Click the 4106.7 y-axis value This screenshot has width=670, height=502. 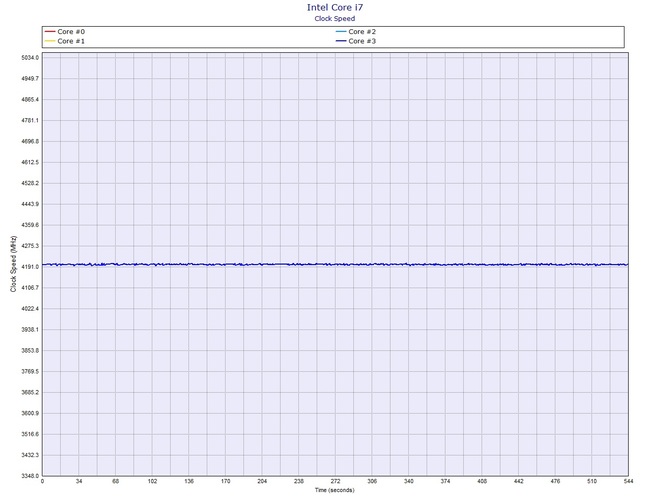30,288
